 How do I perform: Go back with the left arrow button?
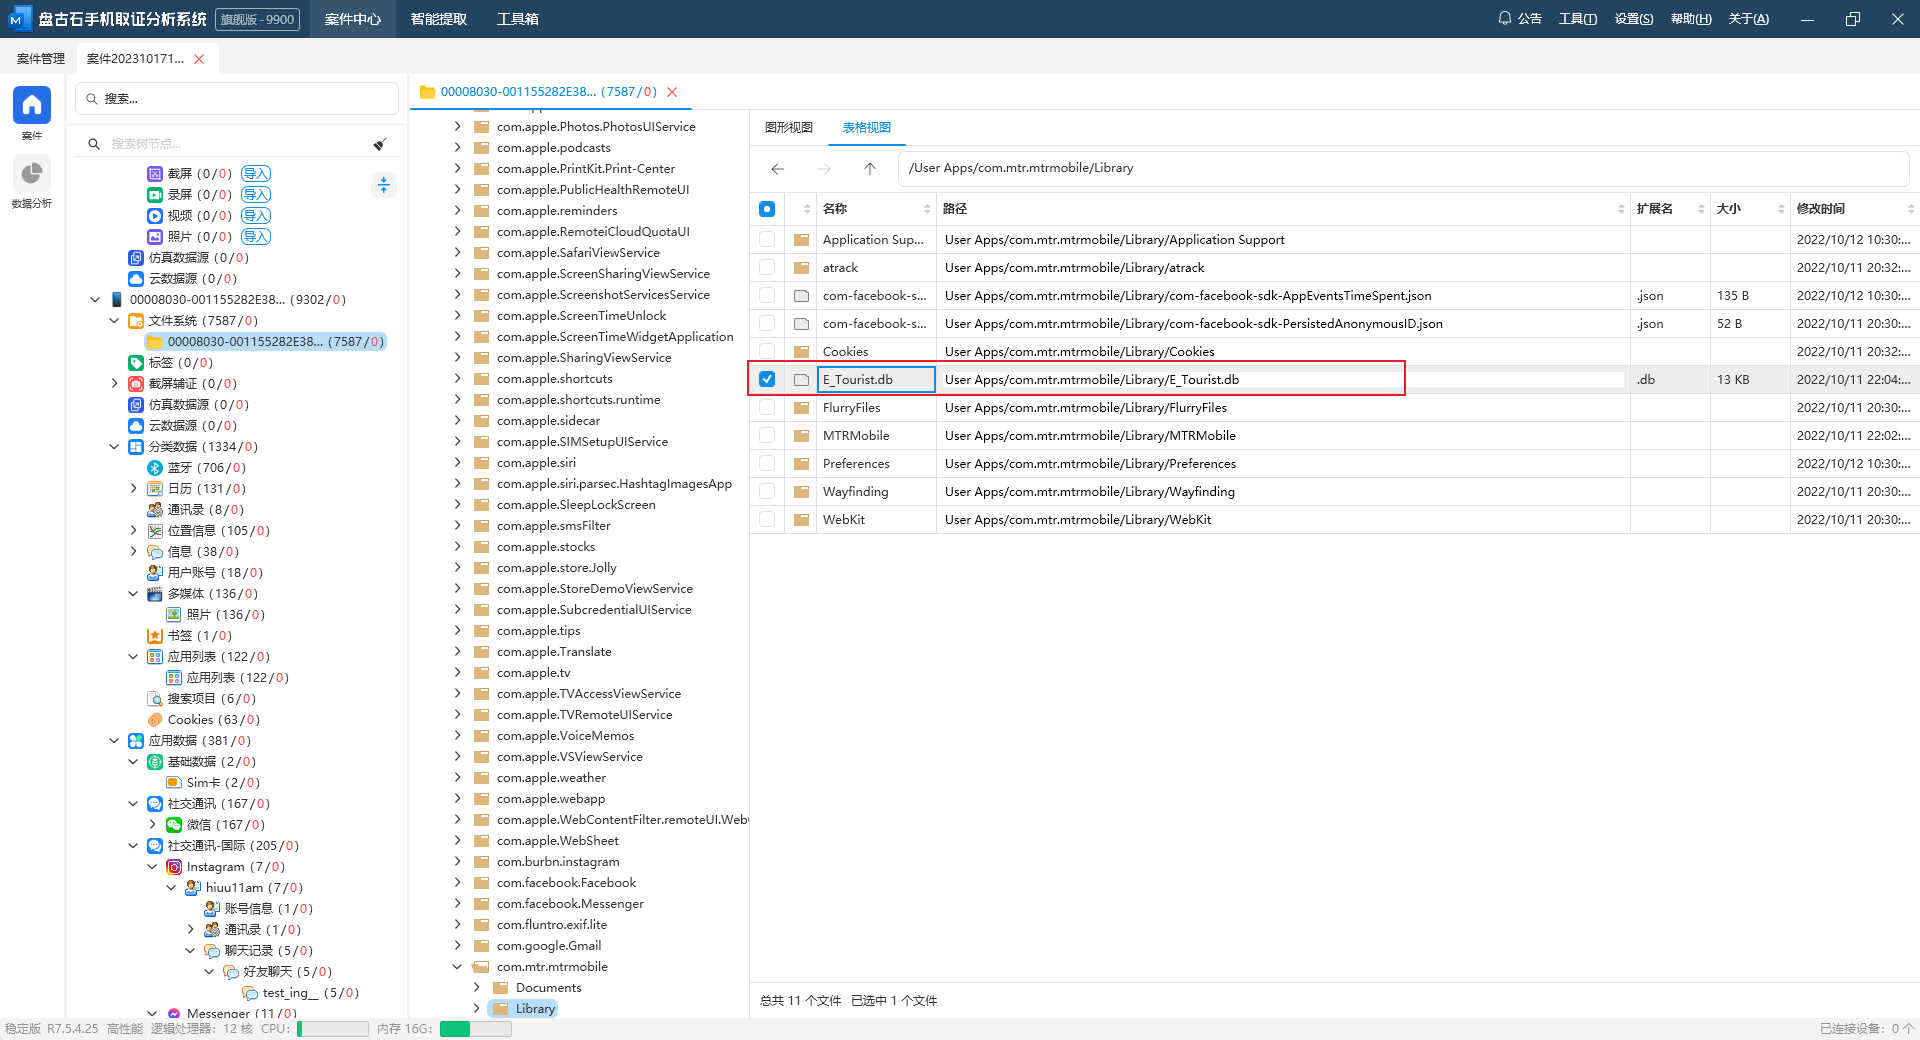pos(778,169)
